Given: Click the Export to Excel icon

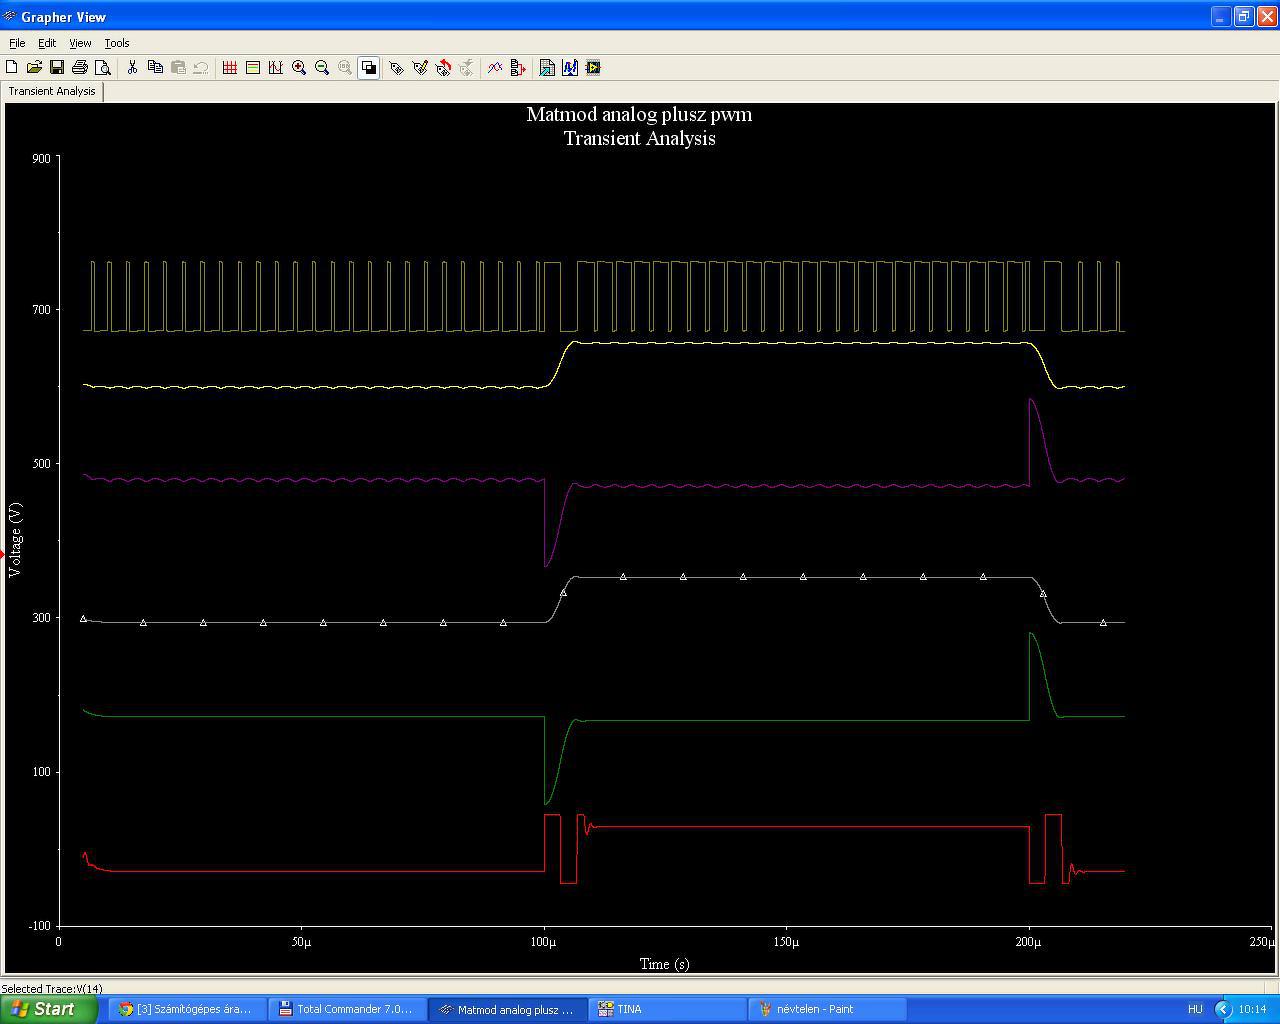Looking at the screenshot, I should [x=547, y=67].
